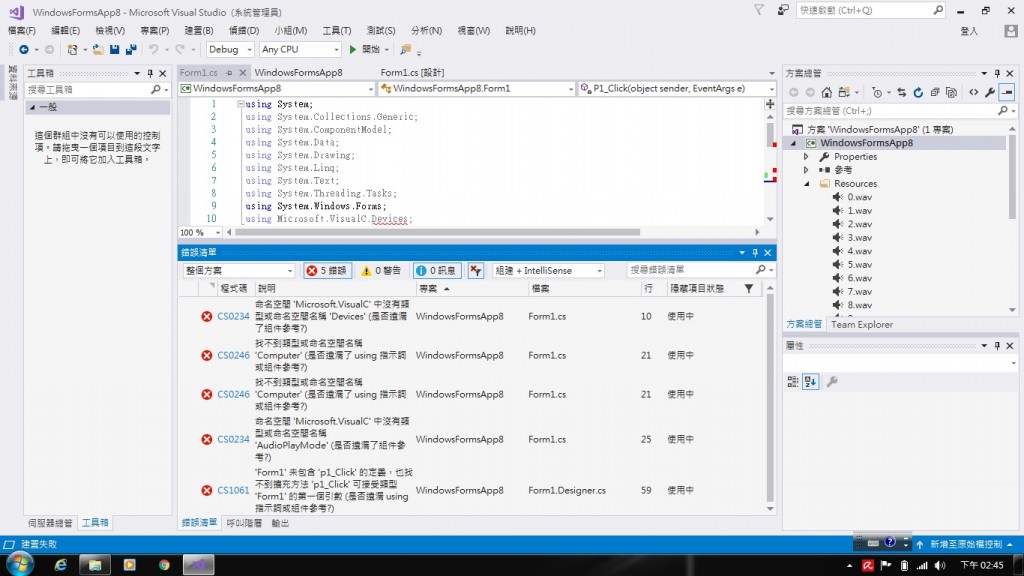Click the Home icon in Solution Explorer
Image resolution: width=1024 pixels, height=576 pixels.
click(x=827, y=93)
